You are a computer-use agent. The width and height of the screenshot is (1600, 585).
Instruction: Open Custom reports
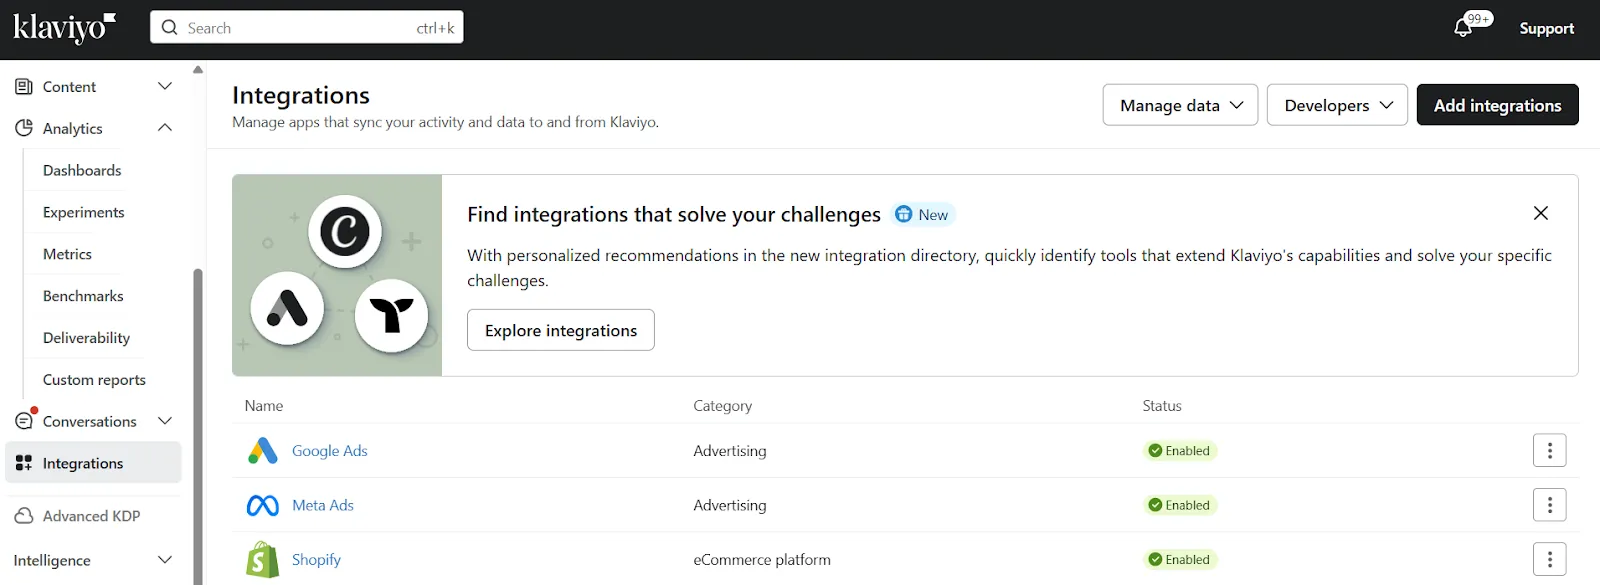point(94,380)
